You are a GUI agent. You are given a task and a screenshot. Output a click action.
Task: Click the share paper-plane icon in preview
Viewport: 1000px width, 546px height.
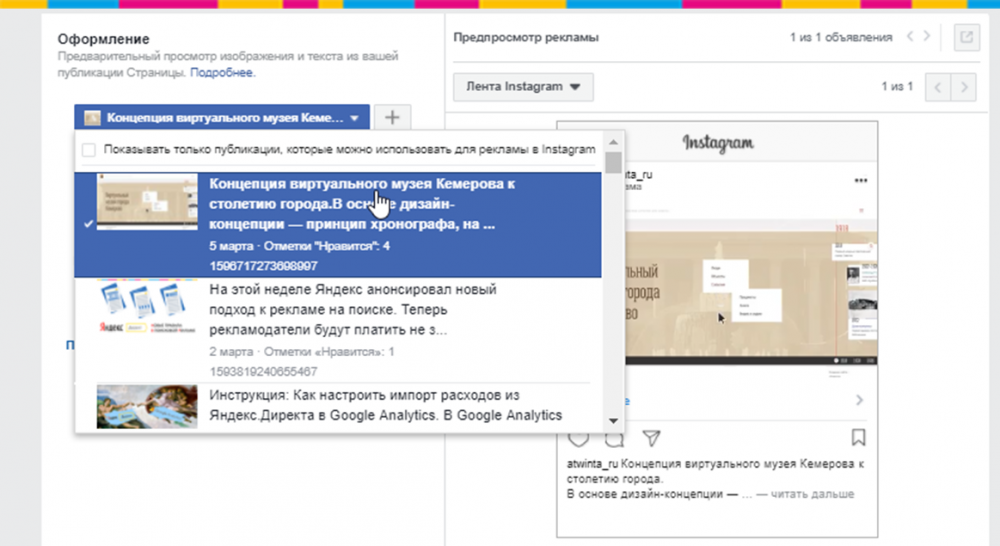click(x=651, y=438)
